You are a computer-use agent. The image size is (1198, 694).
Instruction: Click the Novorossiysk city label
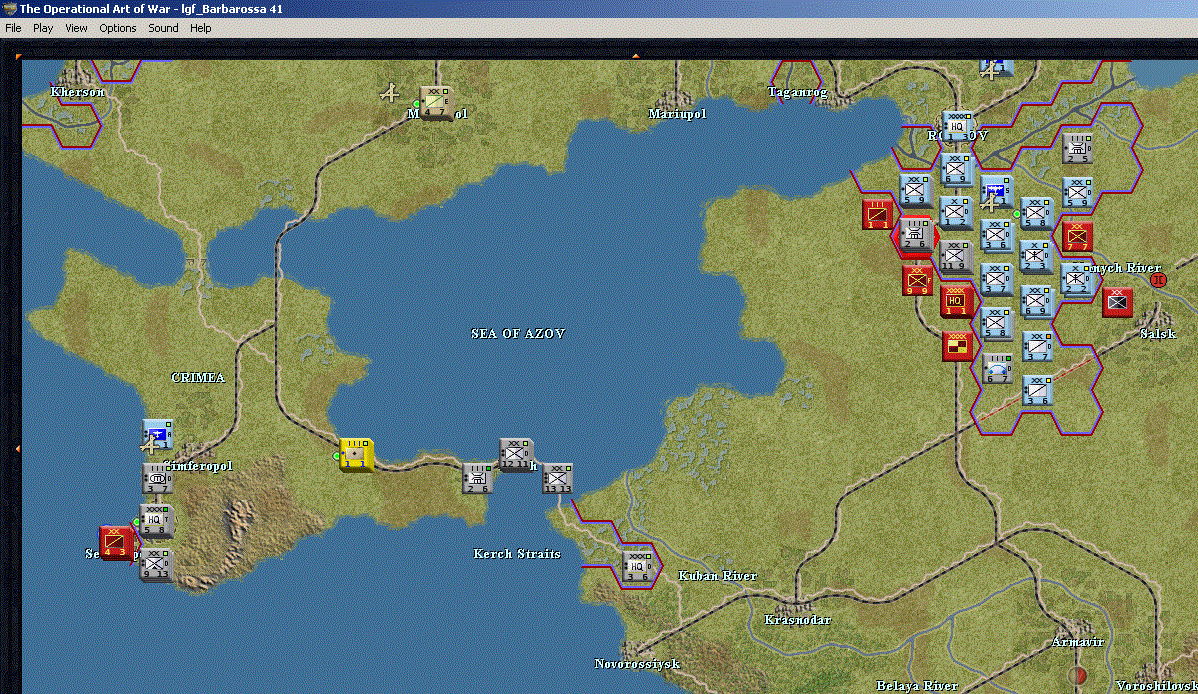(637, 663)
